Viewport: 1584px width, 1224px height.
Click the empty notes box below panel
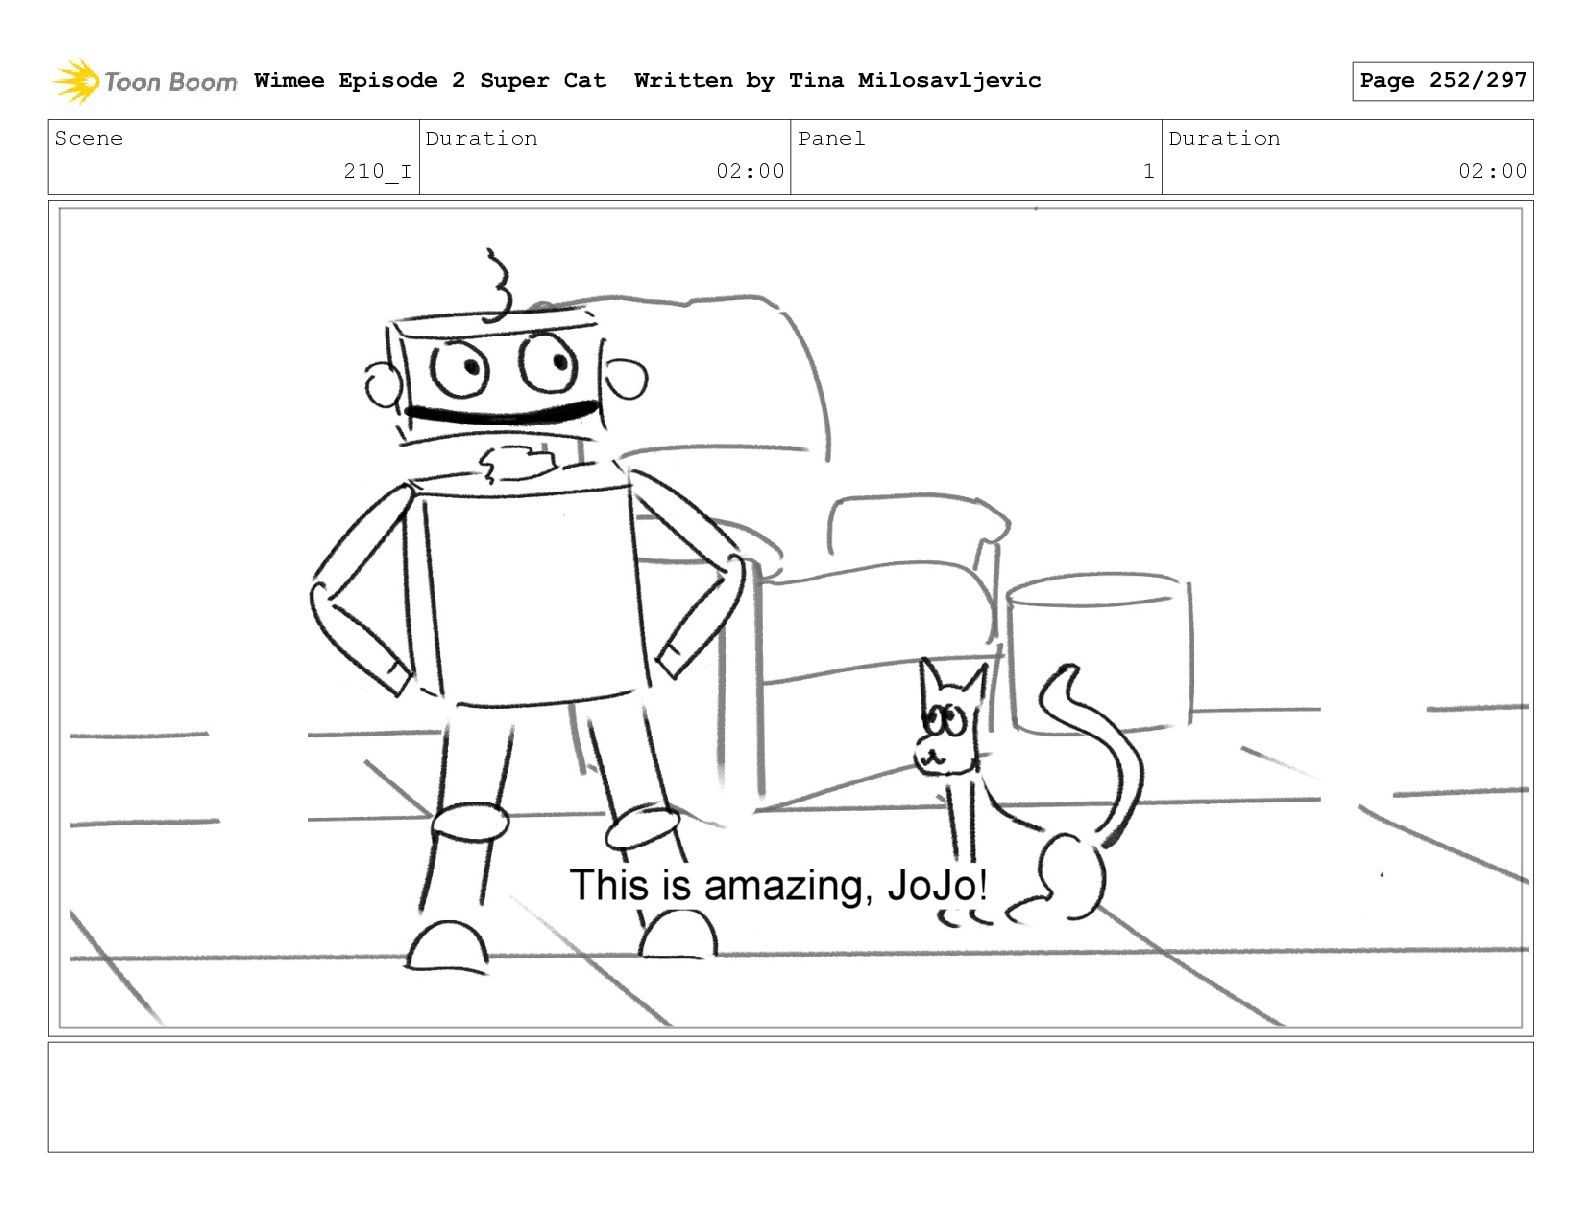click(x=790, y=1097)
